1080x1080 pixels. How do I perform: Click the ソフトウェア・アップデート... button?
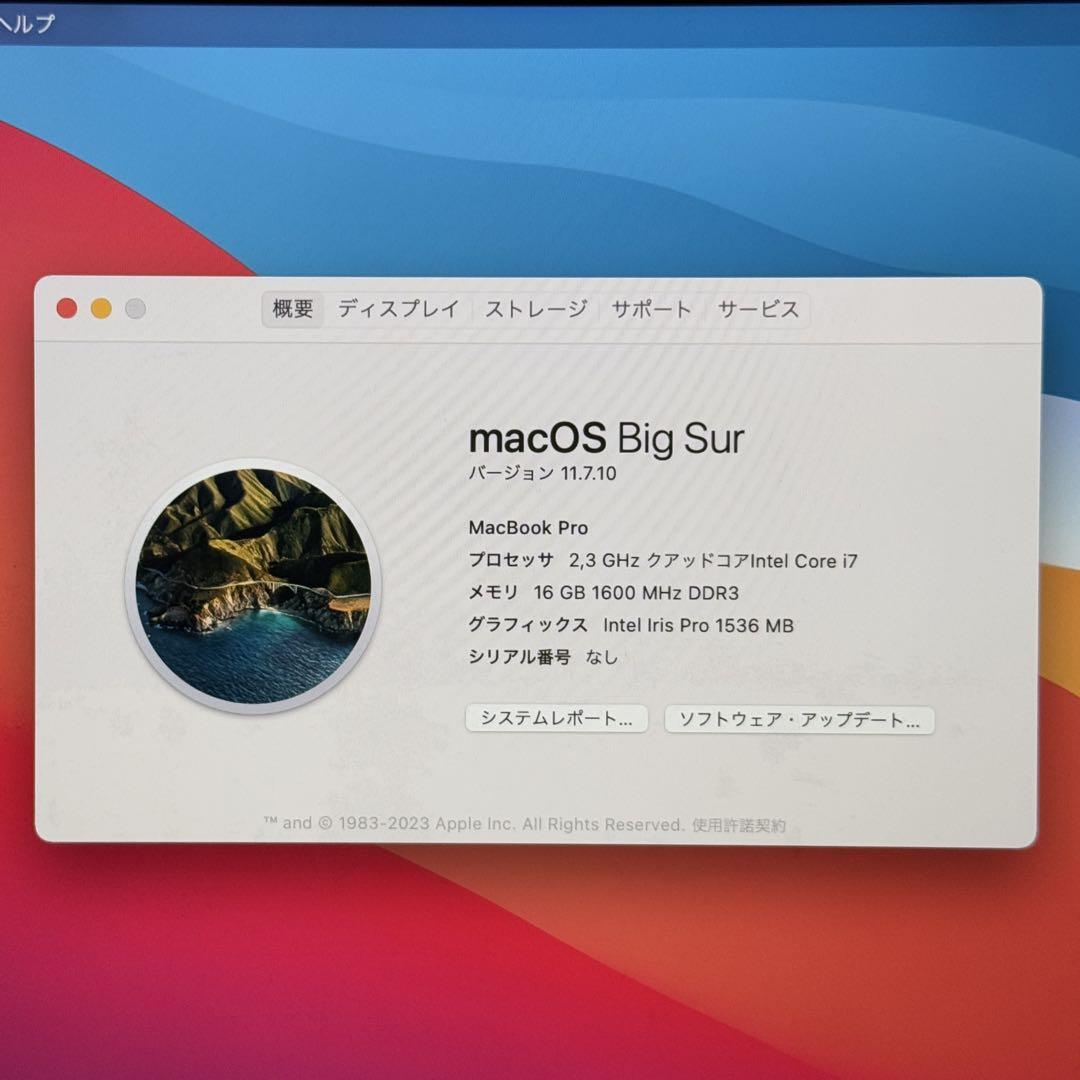point(799,720)
